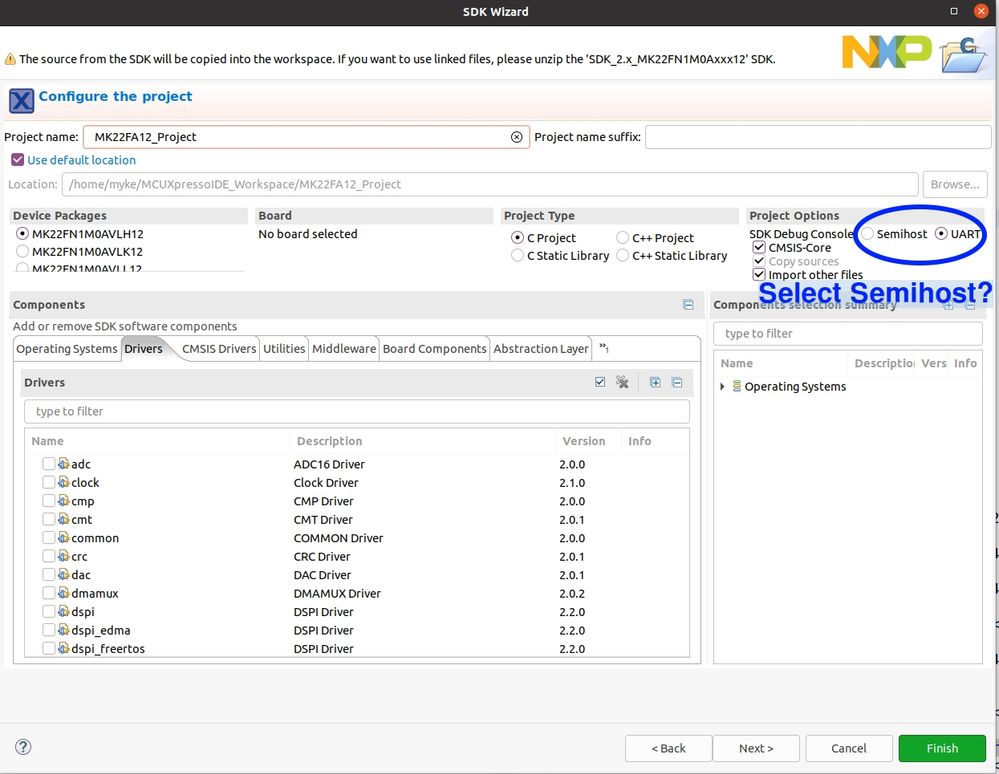999x774 pixels.
Task: Select MK22FN1M0AVLH12 device package
Action: (22, 234)
